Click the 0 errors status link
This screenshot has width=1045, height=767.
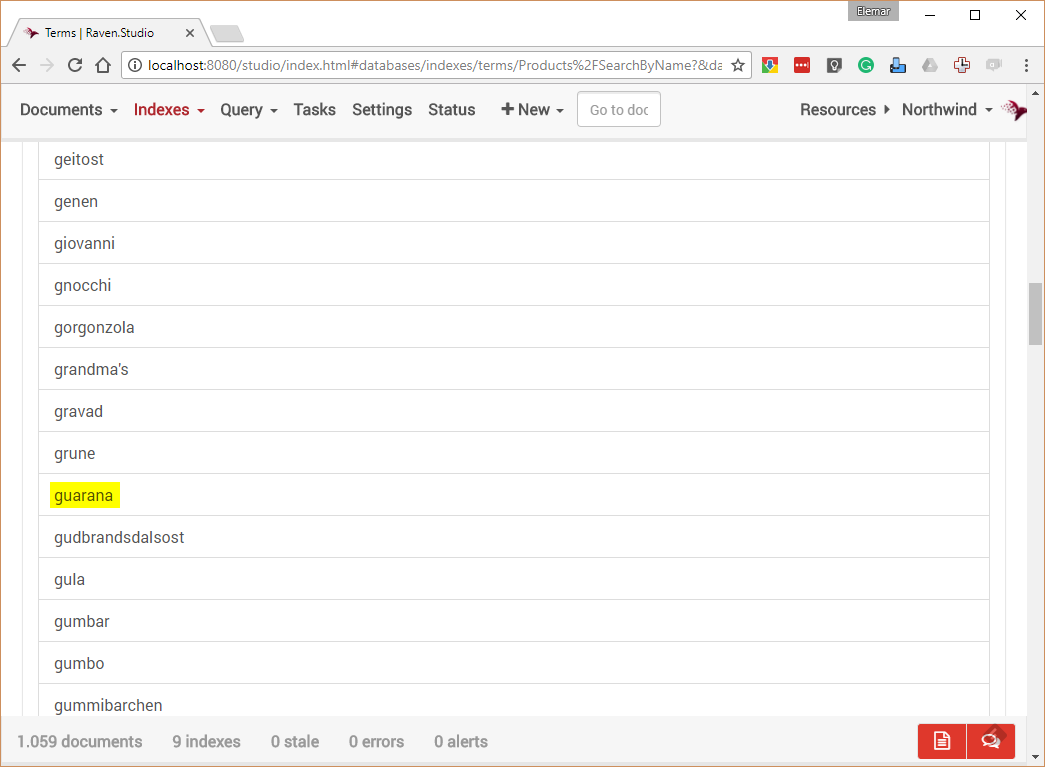(x=376, y=742)
